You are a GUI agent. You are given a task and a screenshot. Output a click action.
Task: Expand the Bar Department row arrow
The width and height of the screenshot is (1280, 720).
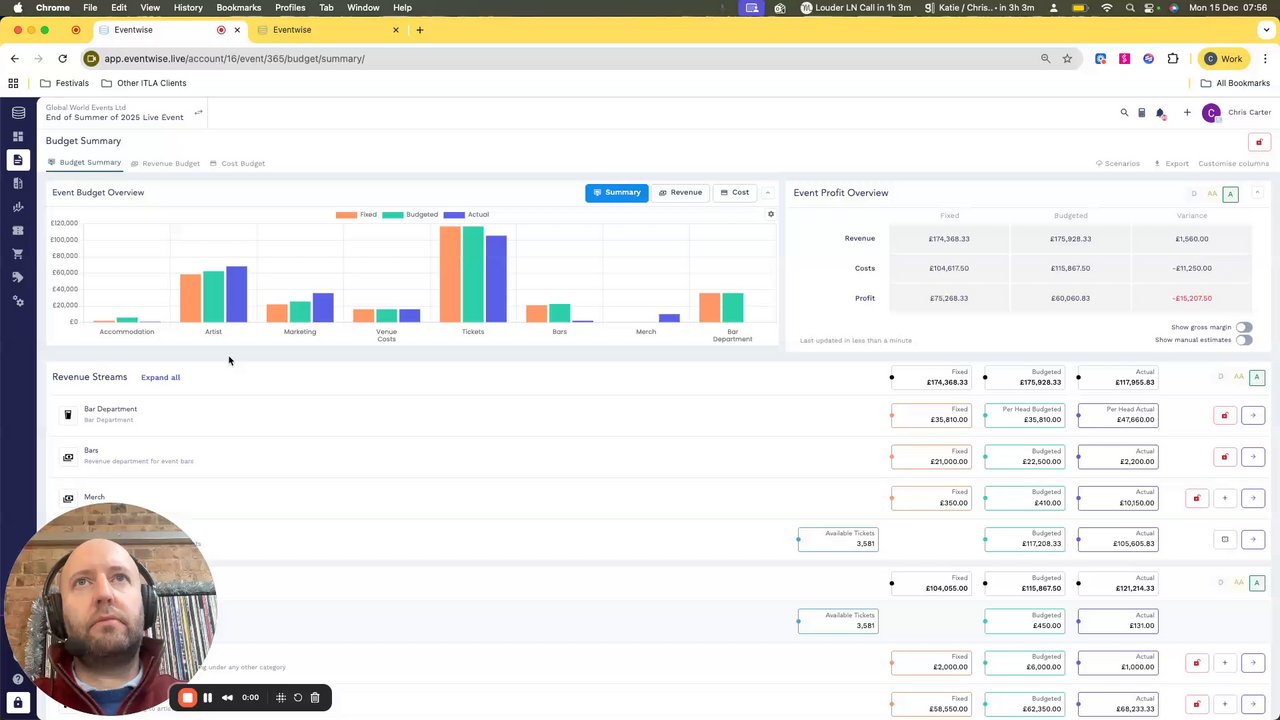1253,415
